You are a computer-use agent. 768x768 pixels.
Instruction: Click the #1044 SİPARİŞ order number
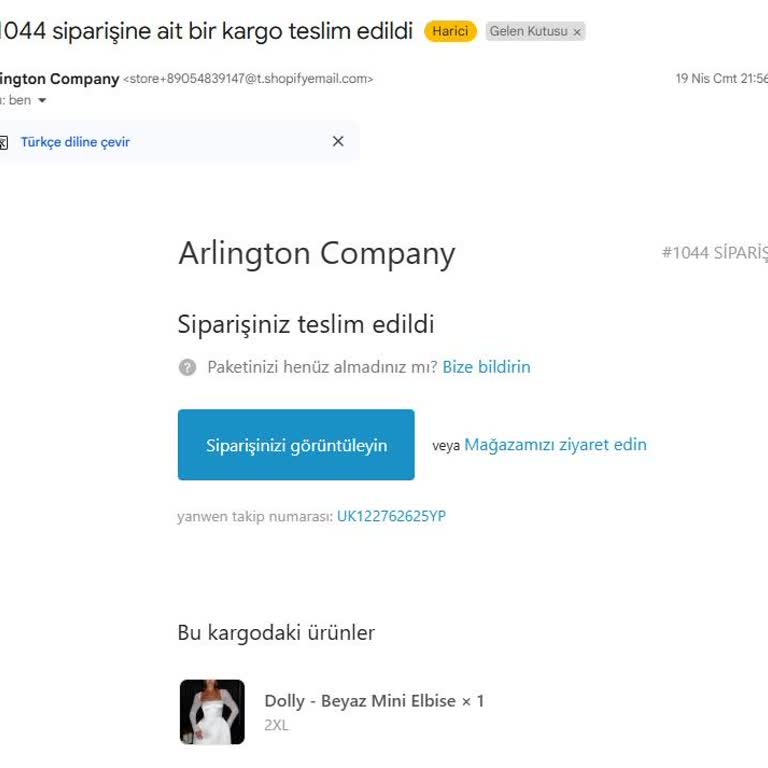coord(714,253)
